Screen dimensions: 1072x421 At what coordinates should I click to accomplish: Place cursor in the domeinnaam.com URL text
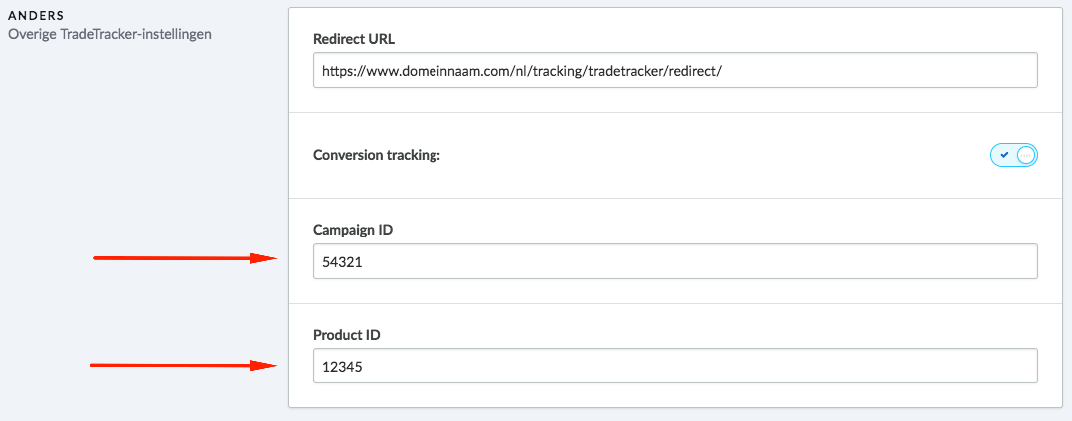pos(522,70)
